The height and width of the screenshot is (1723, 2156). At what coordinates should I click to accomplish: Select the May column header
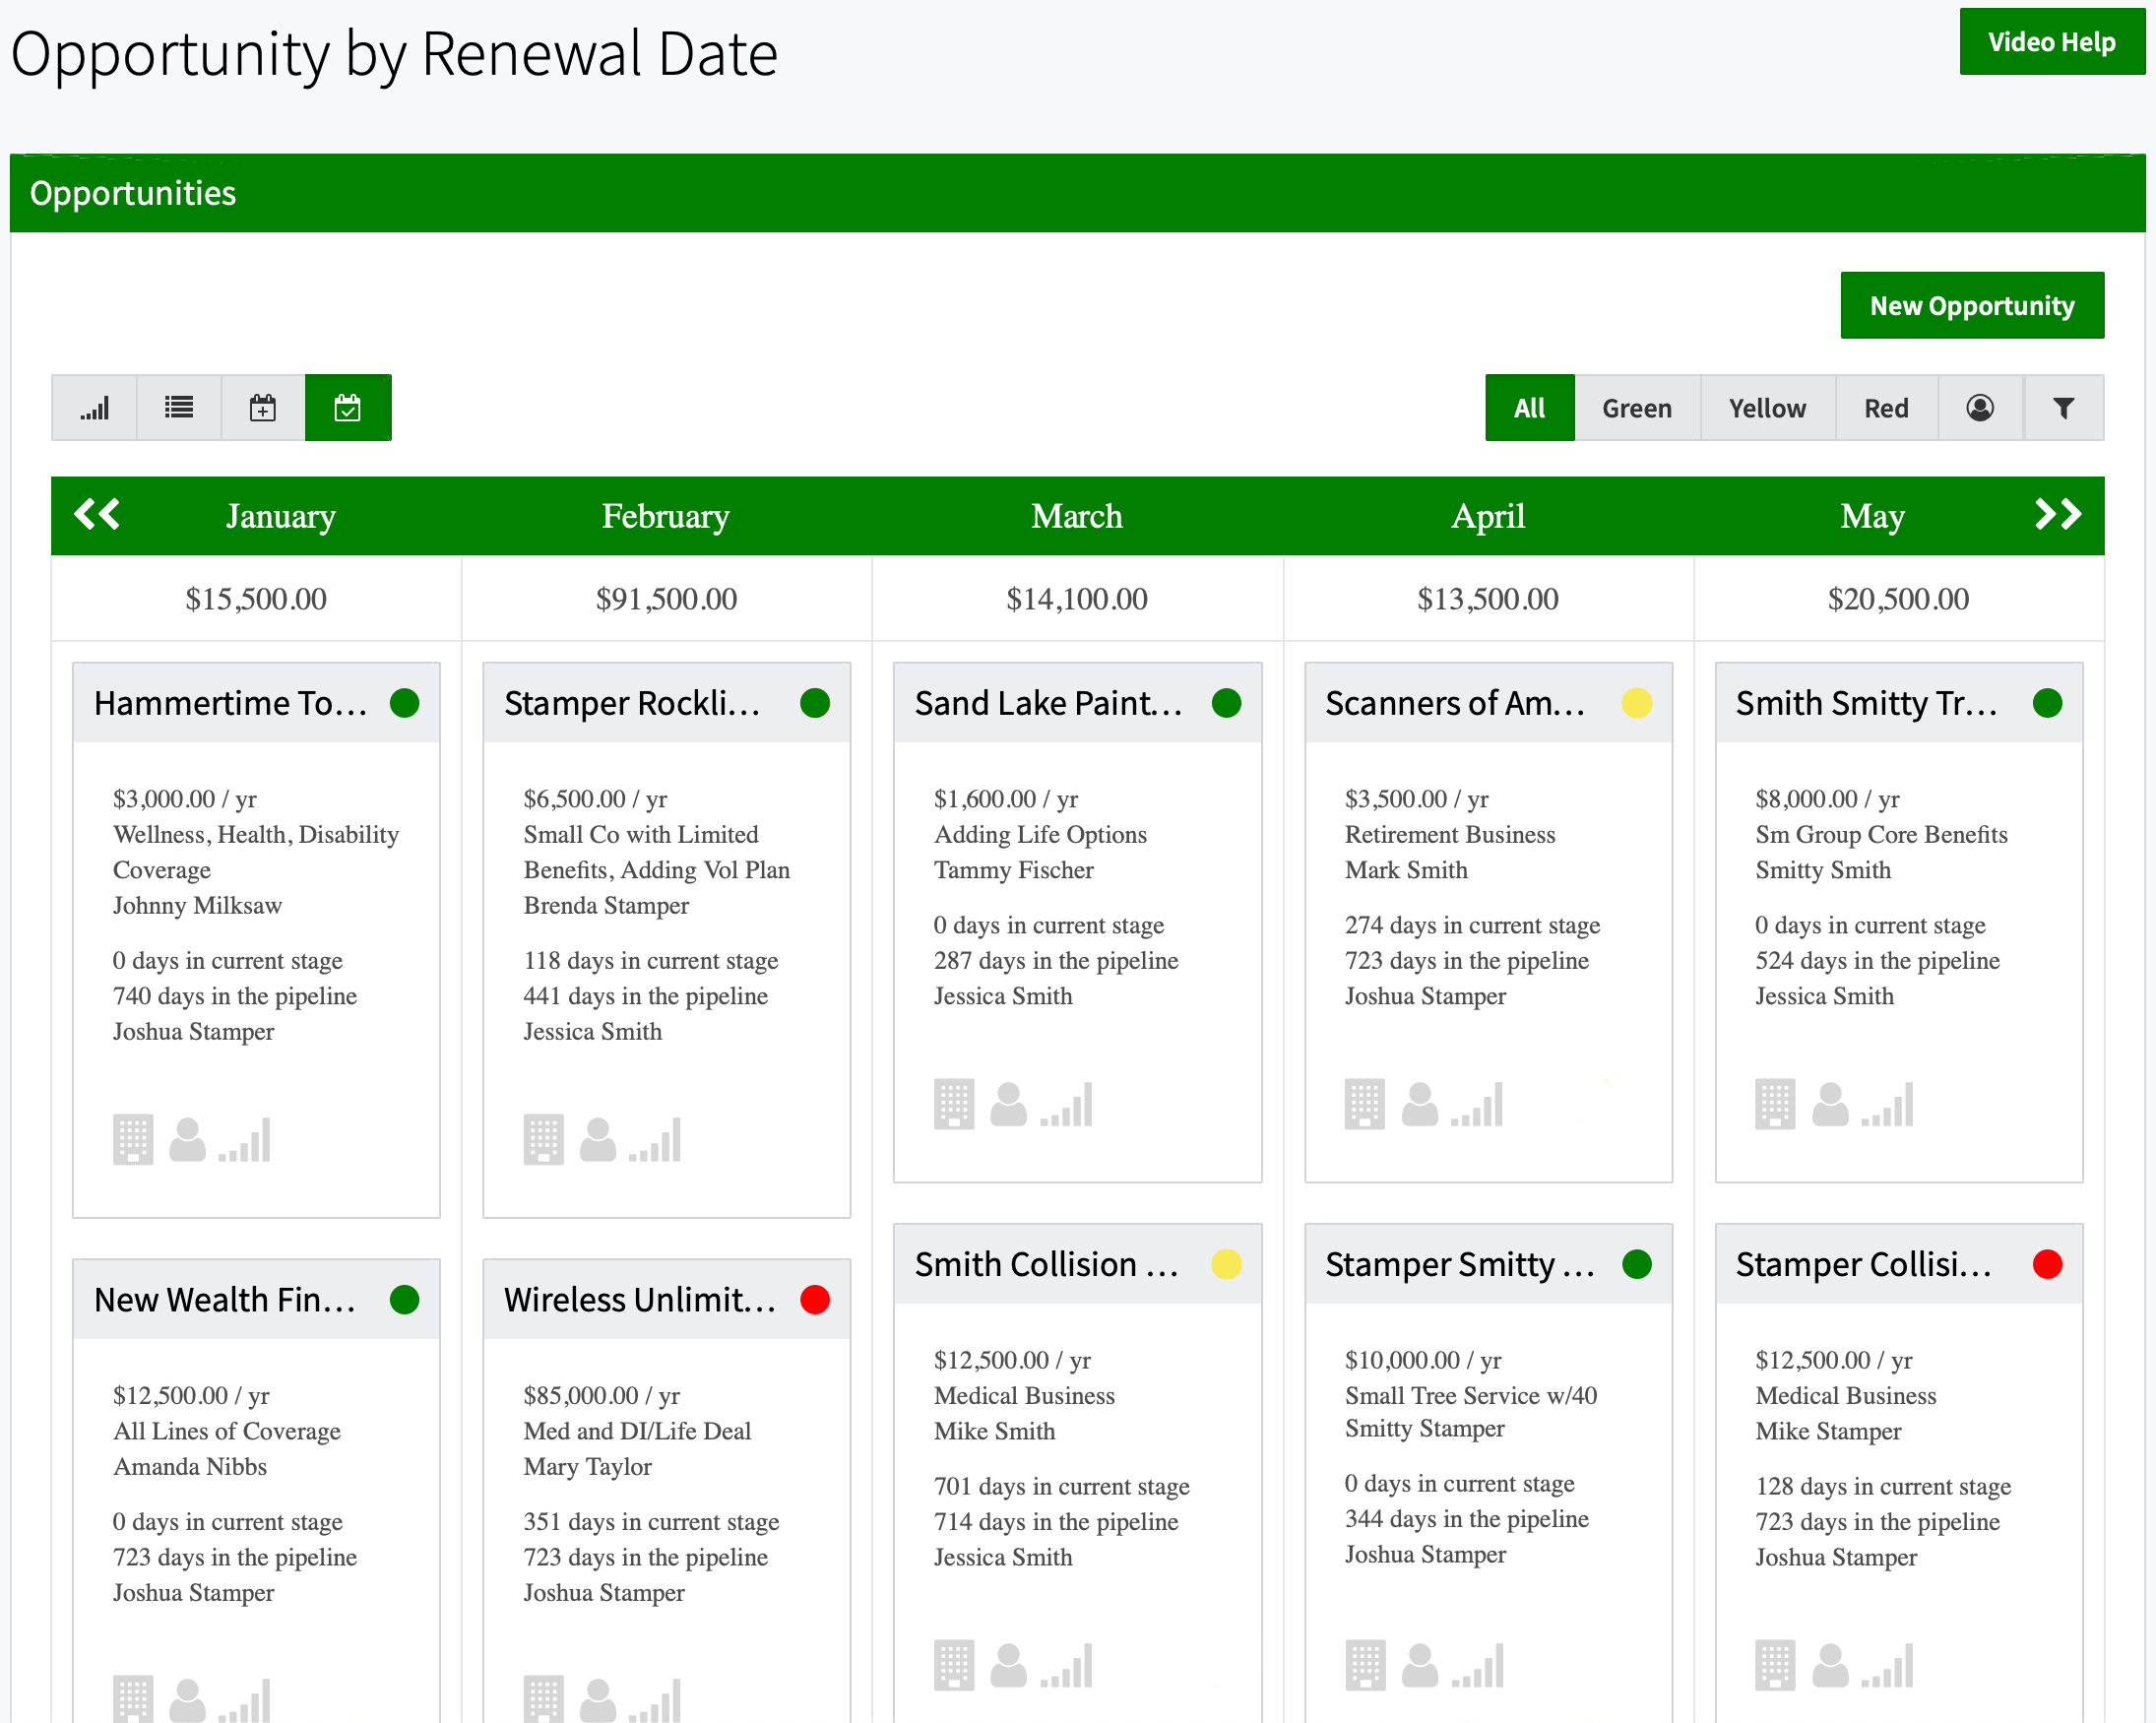tap(1873, 516)
